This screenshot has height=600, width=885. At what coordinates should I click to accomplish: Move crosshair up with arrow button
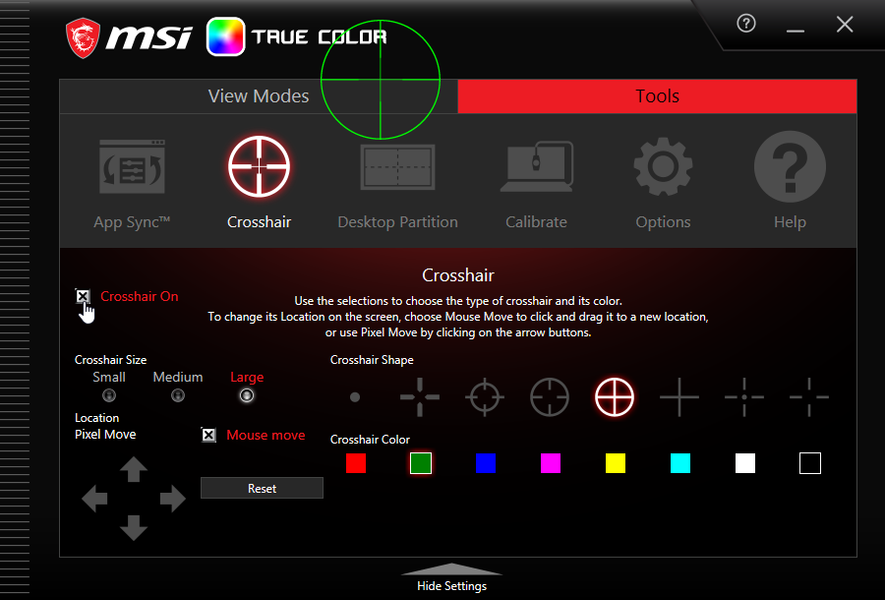coord(134,470)
